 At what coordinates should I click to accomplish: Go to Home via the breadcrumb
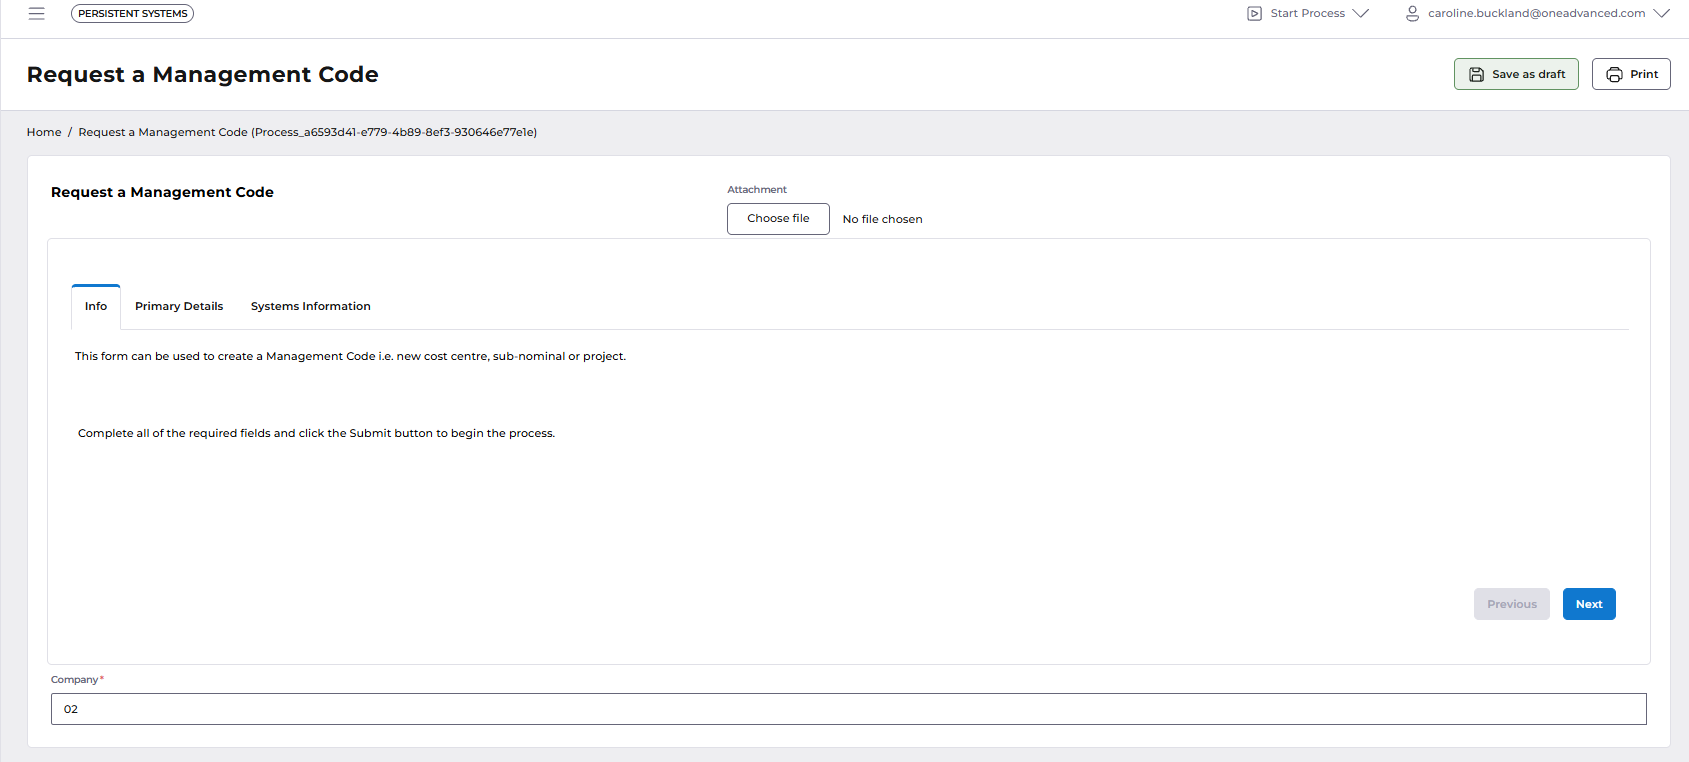[x=44, y=132]
